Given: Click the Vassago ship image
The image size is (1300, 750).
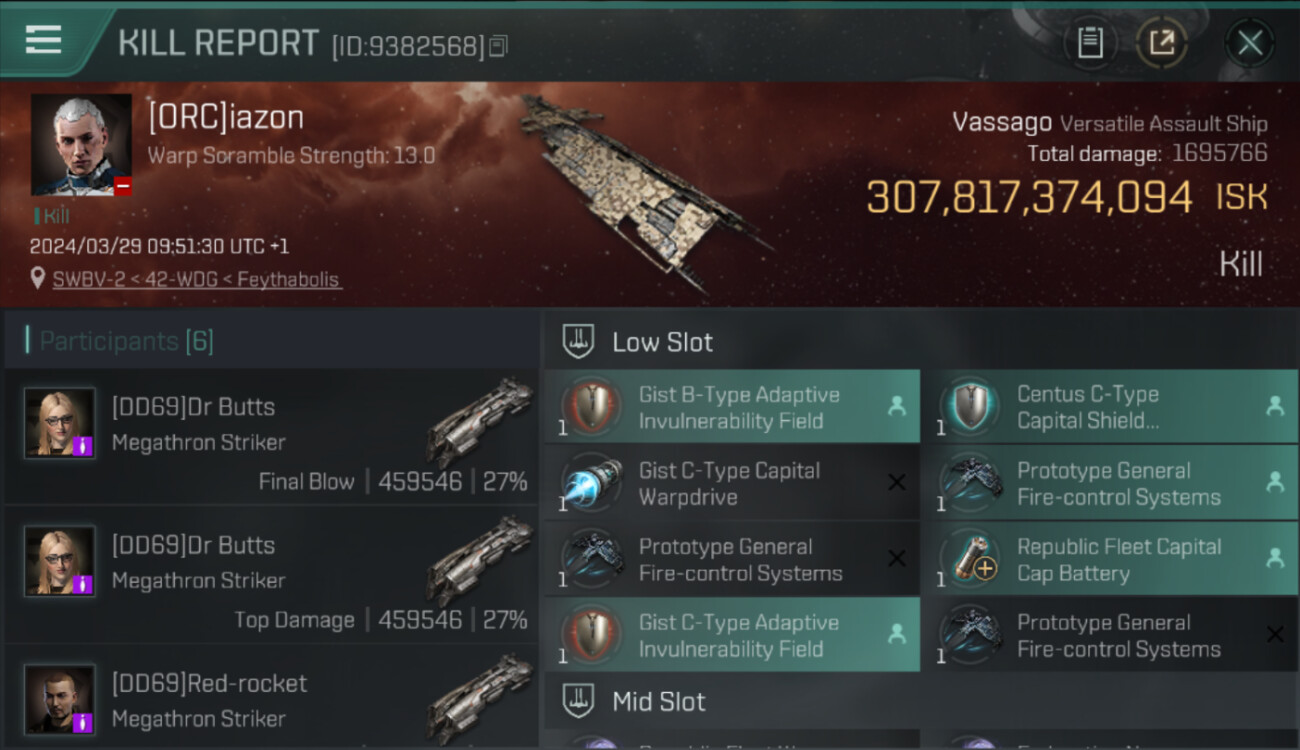Looking at the screenshot, I should (x=645, y=190).
